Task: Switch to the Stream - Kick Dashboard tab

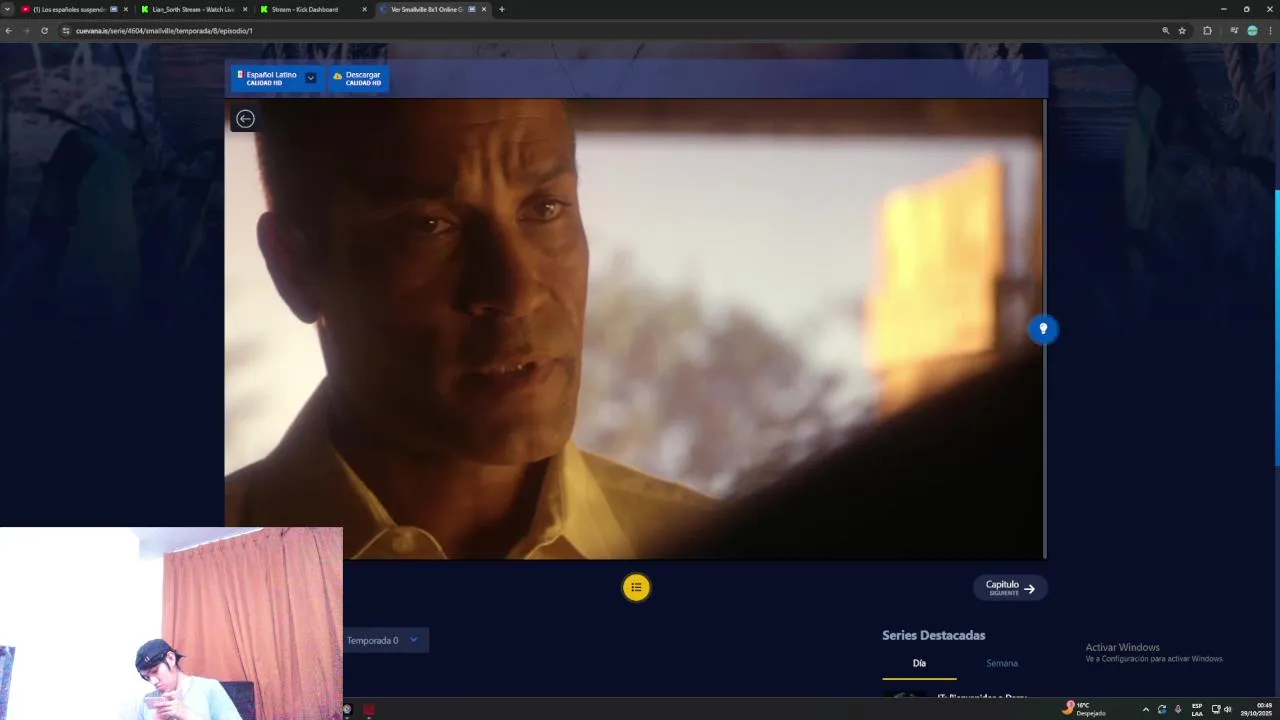Action: pyautogui.click(x=312, y=9)
